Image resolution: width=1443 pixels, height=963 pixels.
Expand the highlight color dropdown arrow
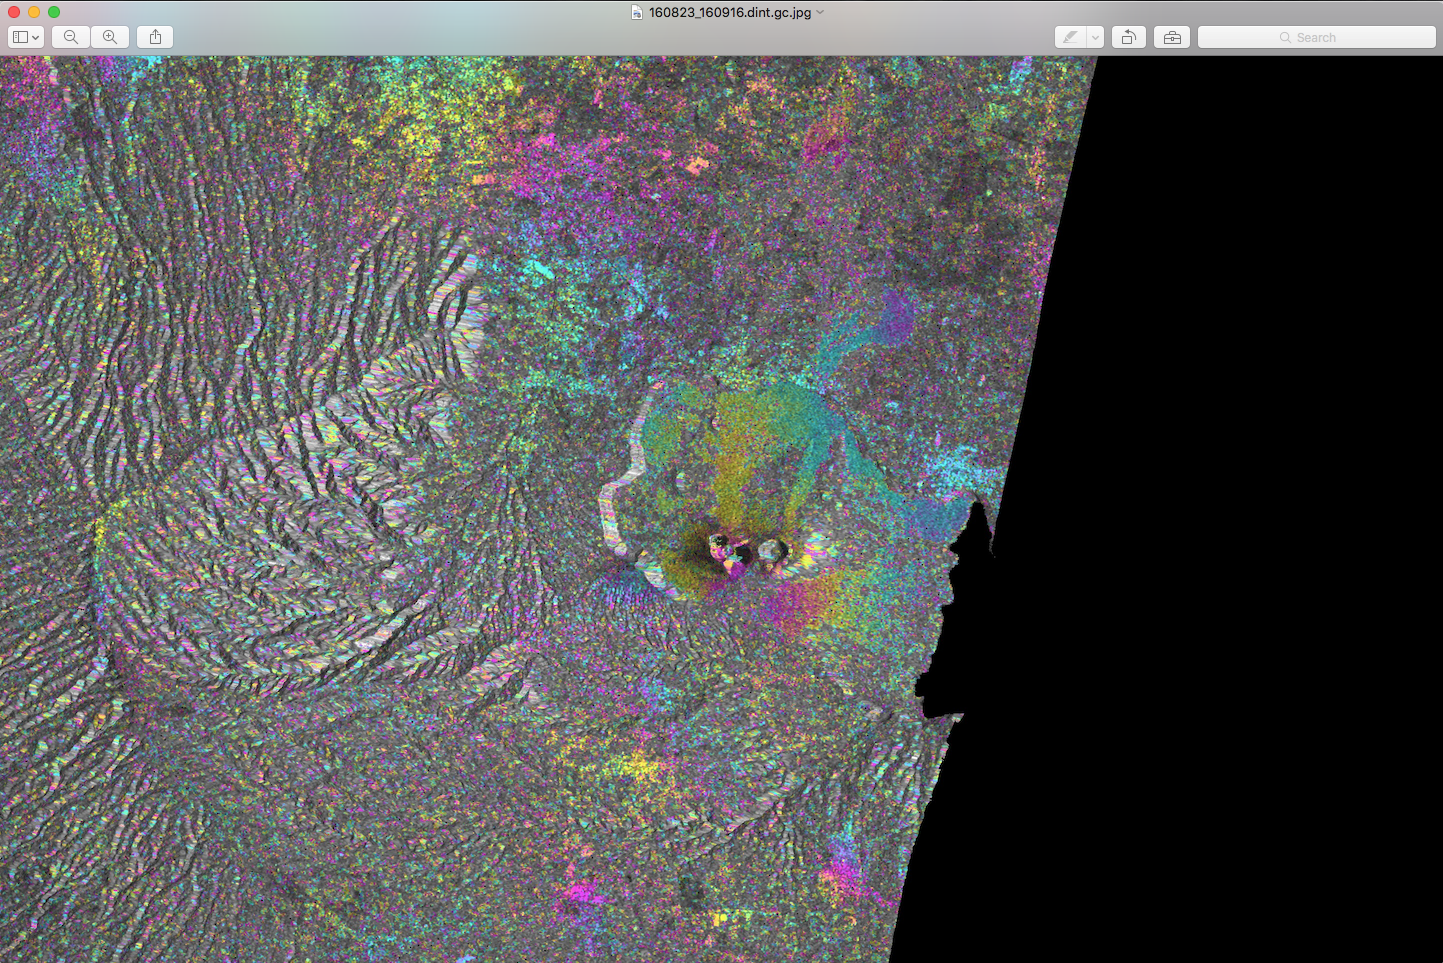pyautogui.click(x=1095, y=37)
